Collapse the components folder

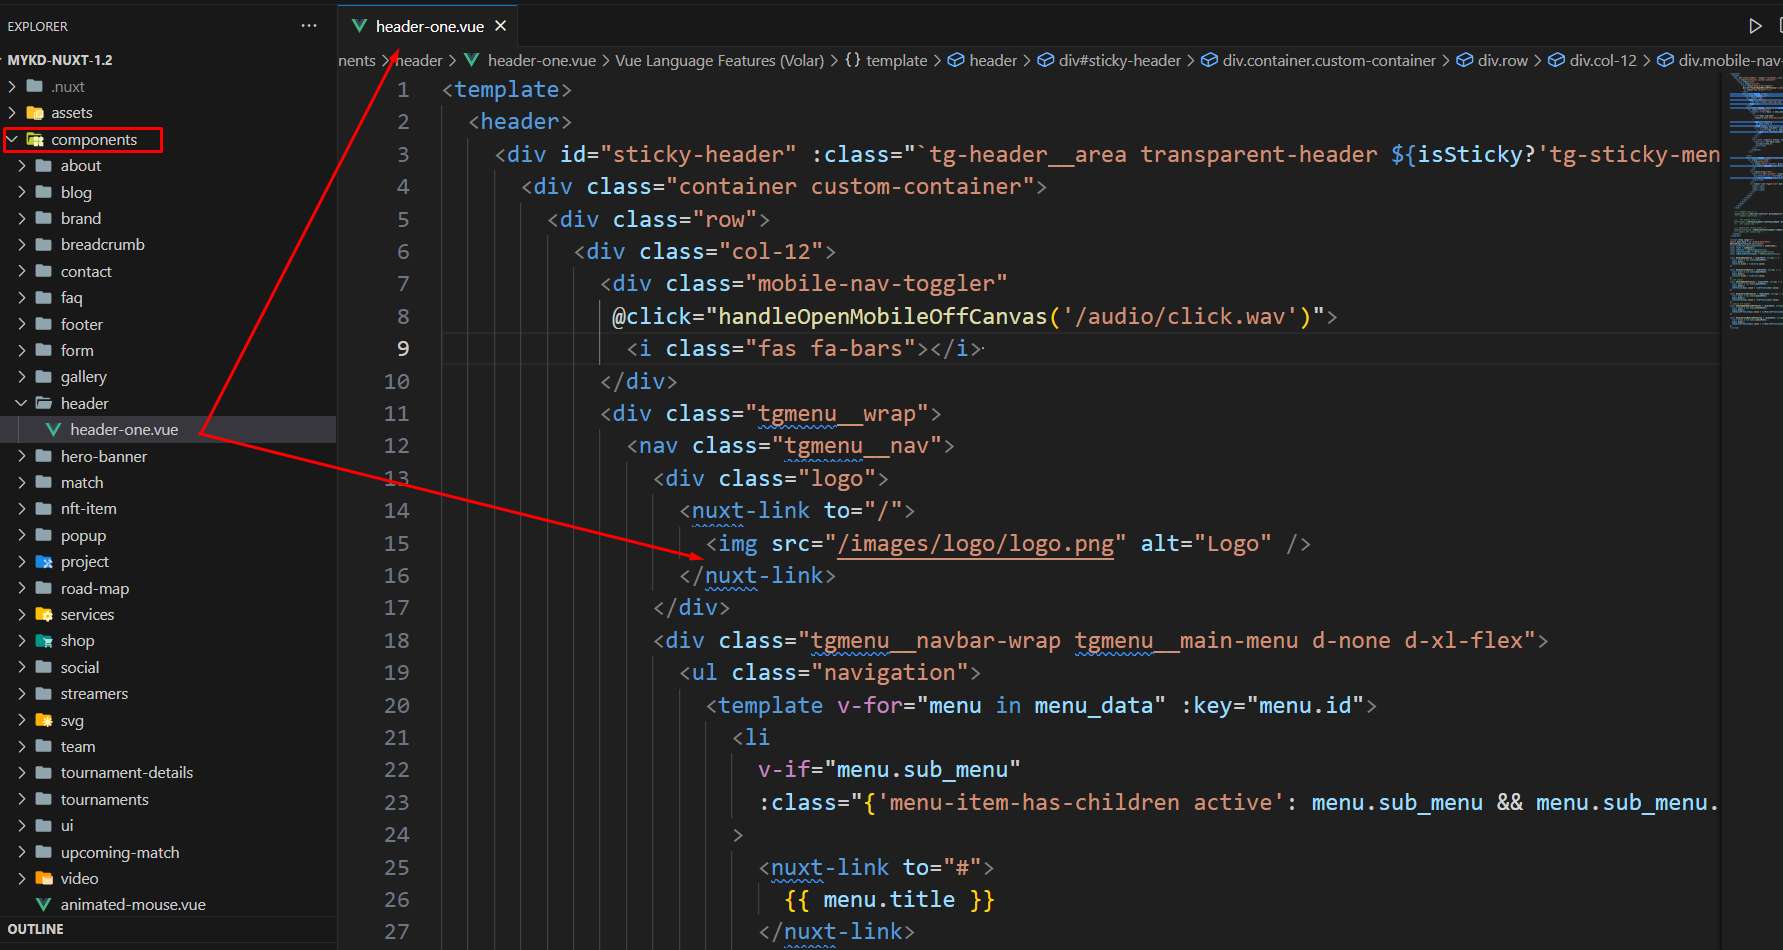click(13, 140)
